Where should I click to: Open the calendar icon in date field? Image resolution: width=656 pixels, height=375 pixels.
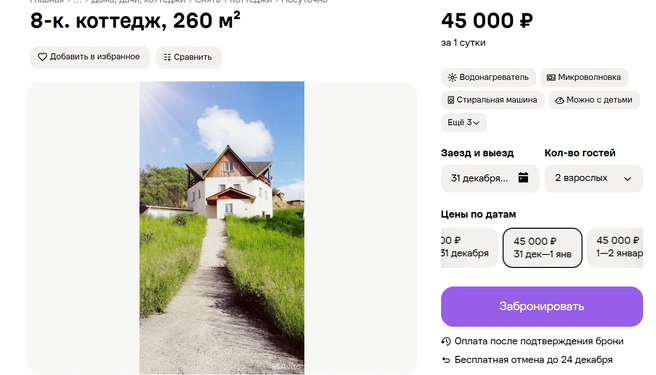(523, 177)
